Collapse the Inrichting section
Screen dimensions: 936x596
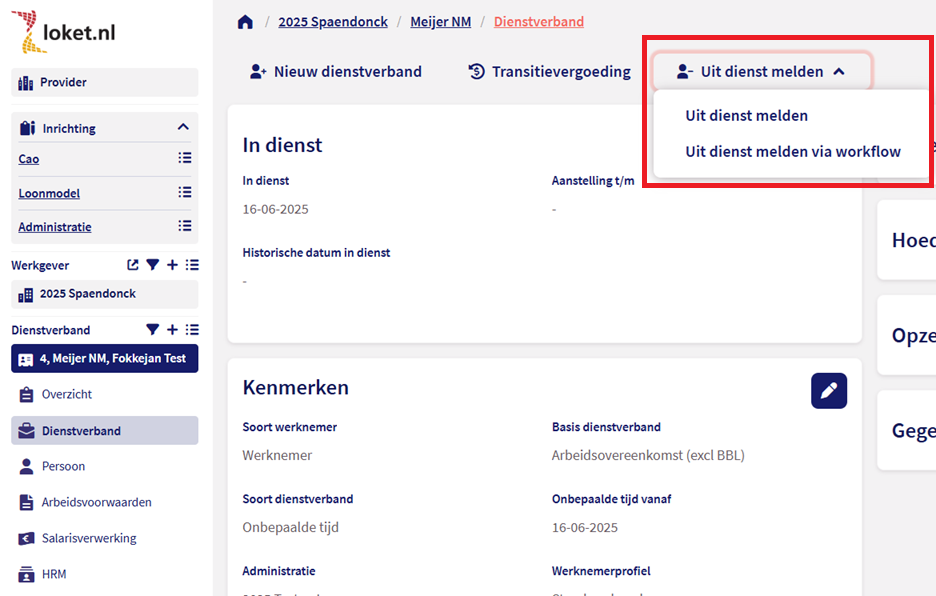(x=183, y=127)
